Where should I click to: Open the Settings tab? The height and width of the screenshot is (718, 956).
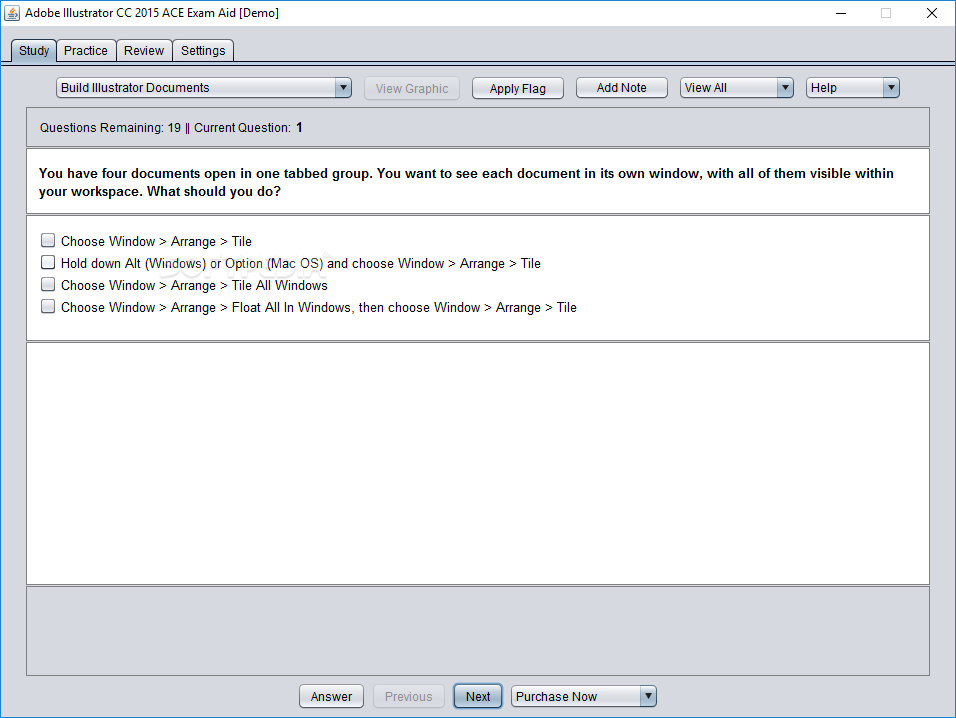[203, 51]
